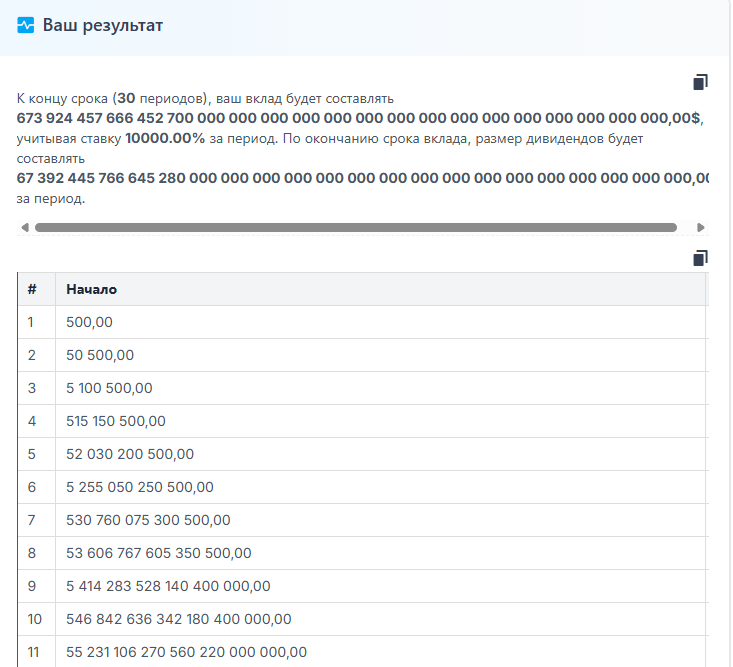Copy the table with the lower copy icon
Image resolution: width=733 pixels, height=667 pixels.
(x=700, y=258)
